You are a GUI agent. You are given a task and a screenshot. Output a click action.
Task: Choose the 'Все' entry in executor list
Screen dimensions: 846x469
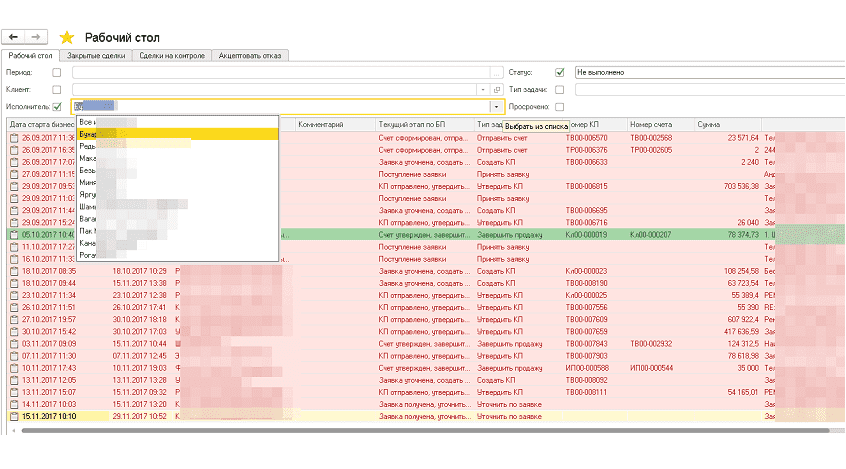coord(178,122)
